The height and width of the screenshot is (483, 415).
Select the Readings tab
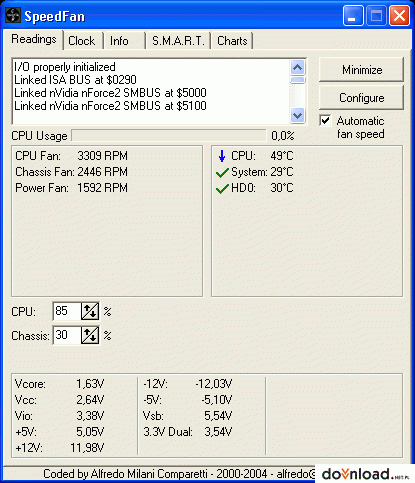point(34,39)
